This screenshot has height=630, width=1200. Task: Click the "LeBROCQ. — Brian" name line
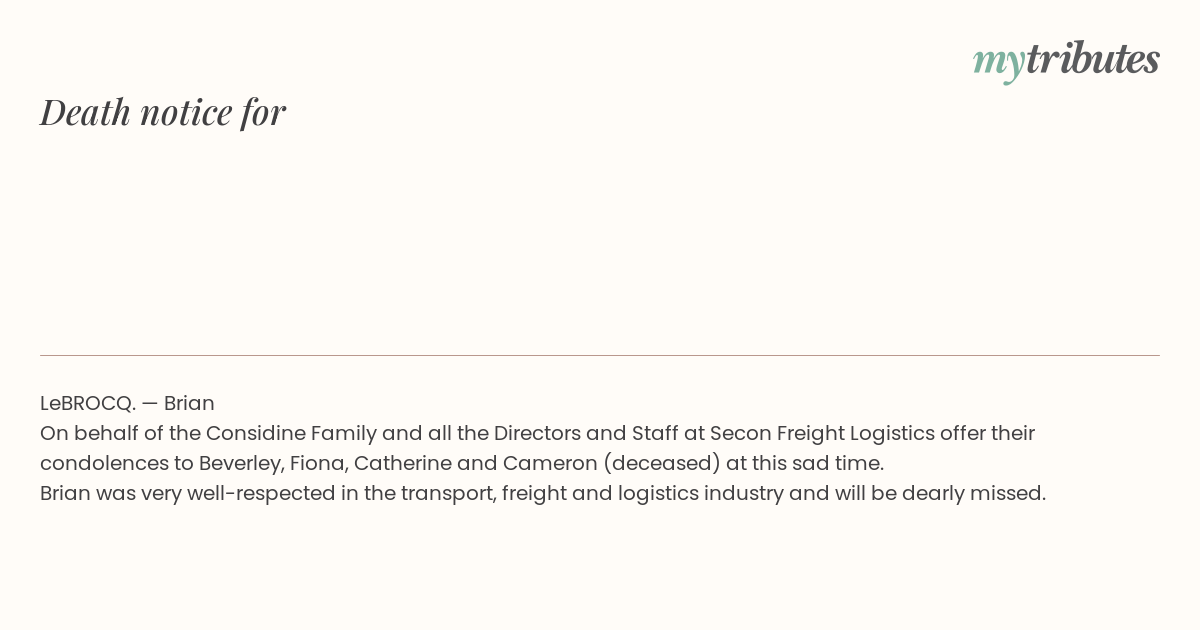(x=127, y=403)
